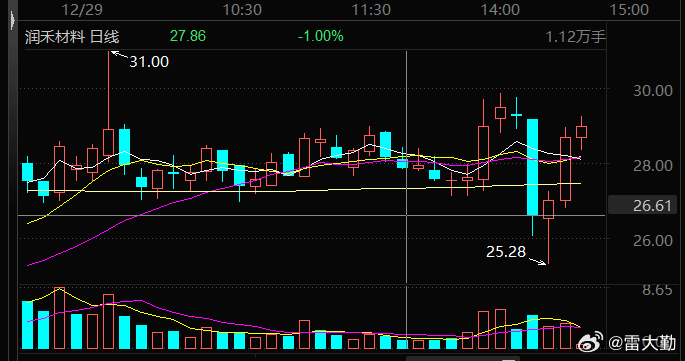
Task: Select the 10:30 time label
Action: pyautogui.click(x=242, y=10)
